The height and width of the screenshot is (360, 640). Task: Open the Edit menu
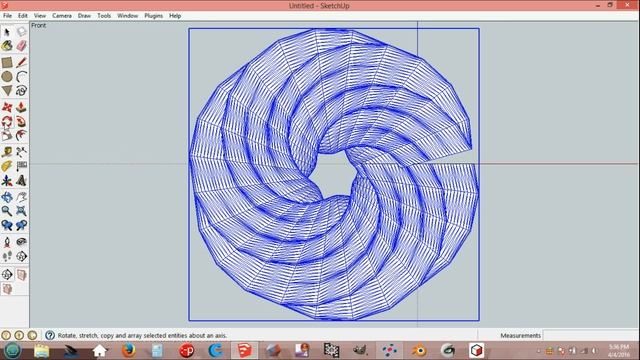[22, 16]
